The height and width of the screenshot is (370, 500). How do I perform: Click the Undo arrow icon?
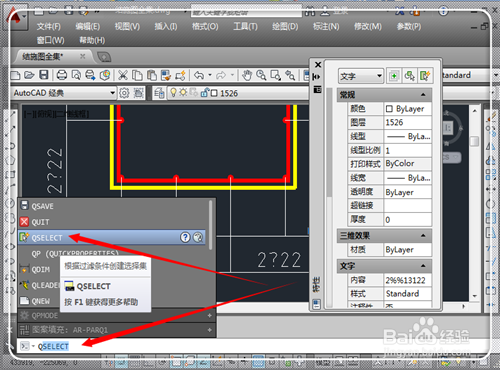[199, 75]
